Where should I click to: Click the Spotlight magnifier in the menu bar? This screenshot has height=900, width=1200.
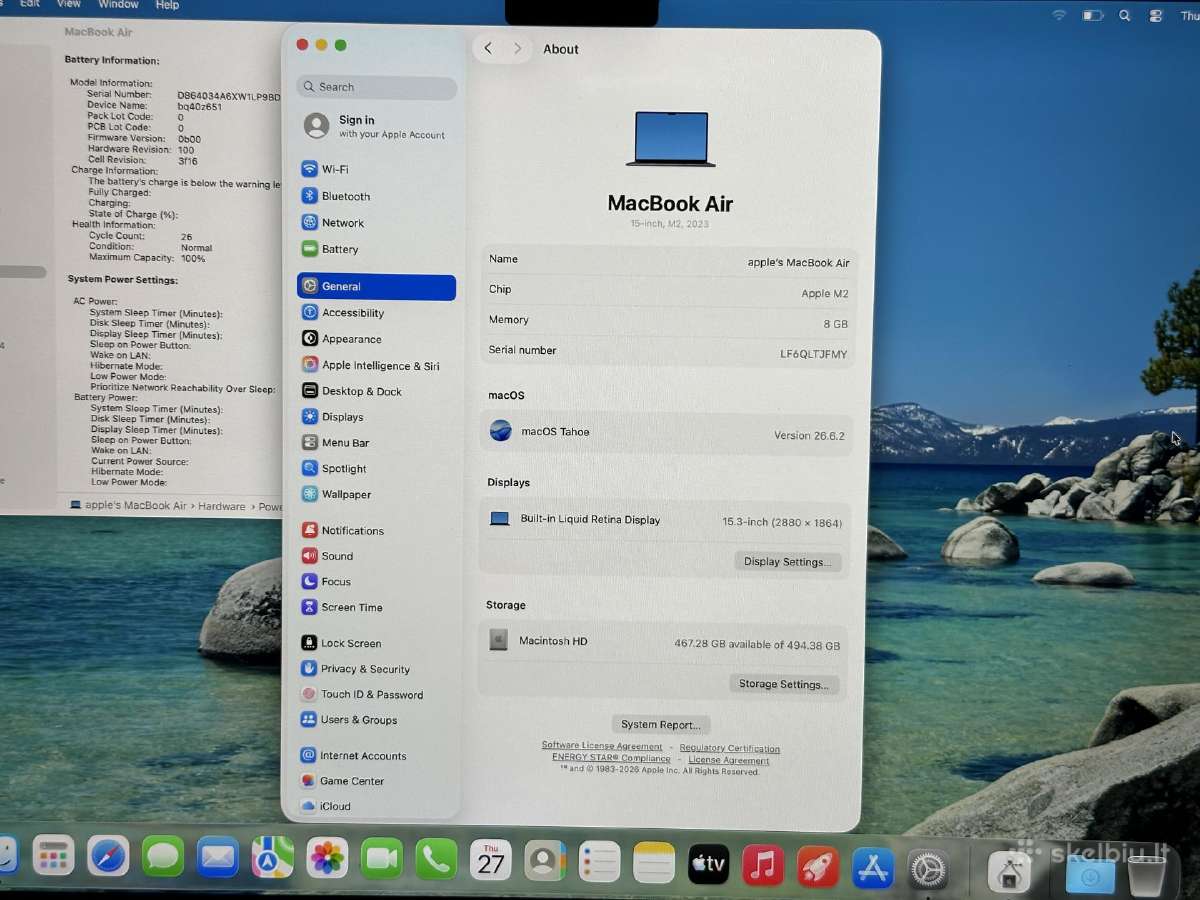coord(1125,16)
